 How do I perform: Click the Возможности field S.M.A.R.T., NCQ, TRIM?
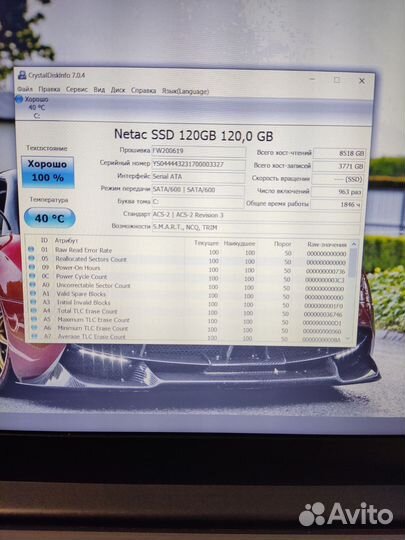point(256,228)
